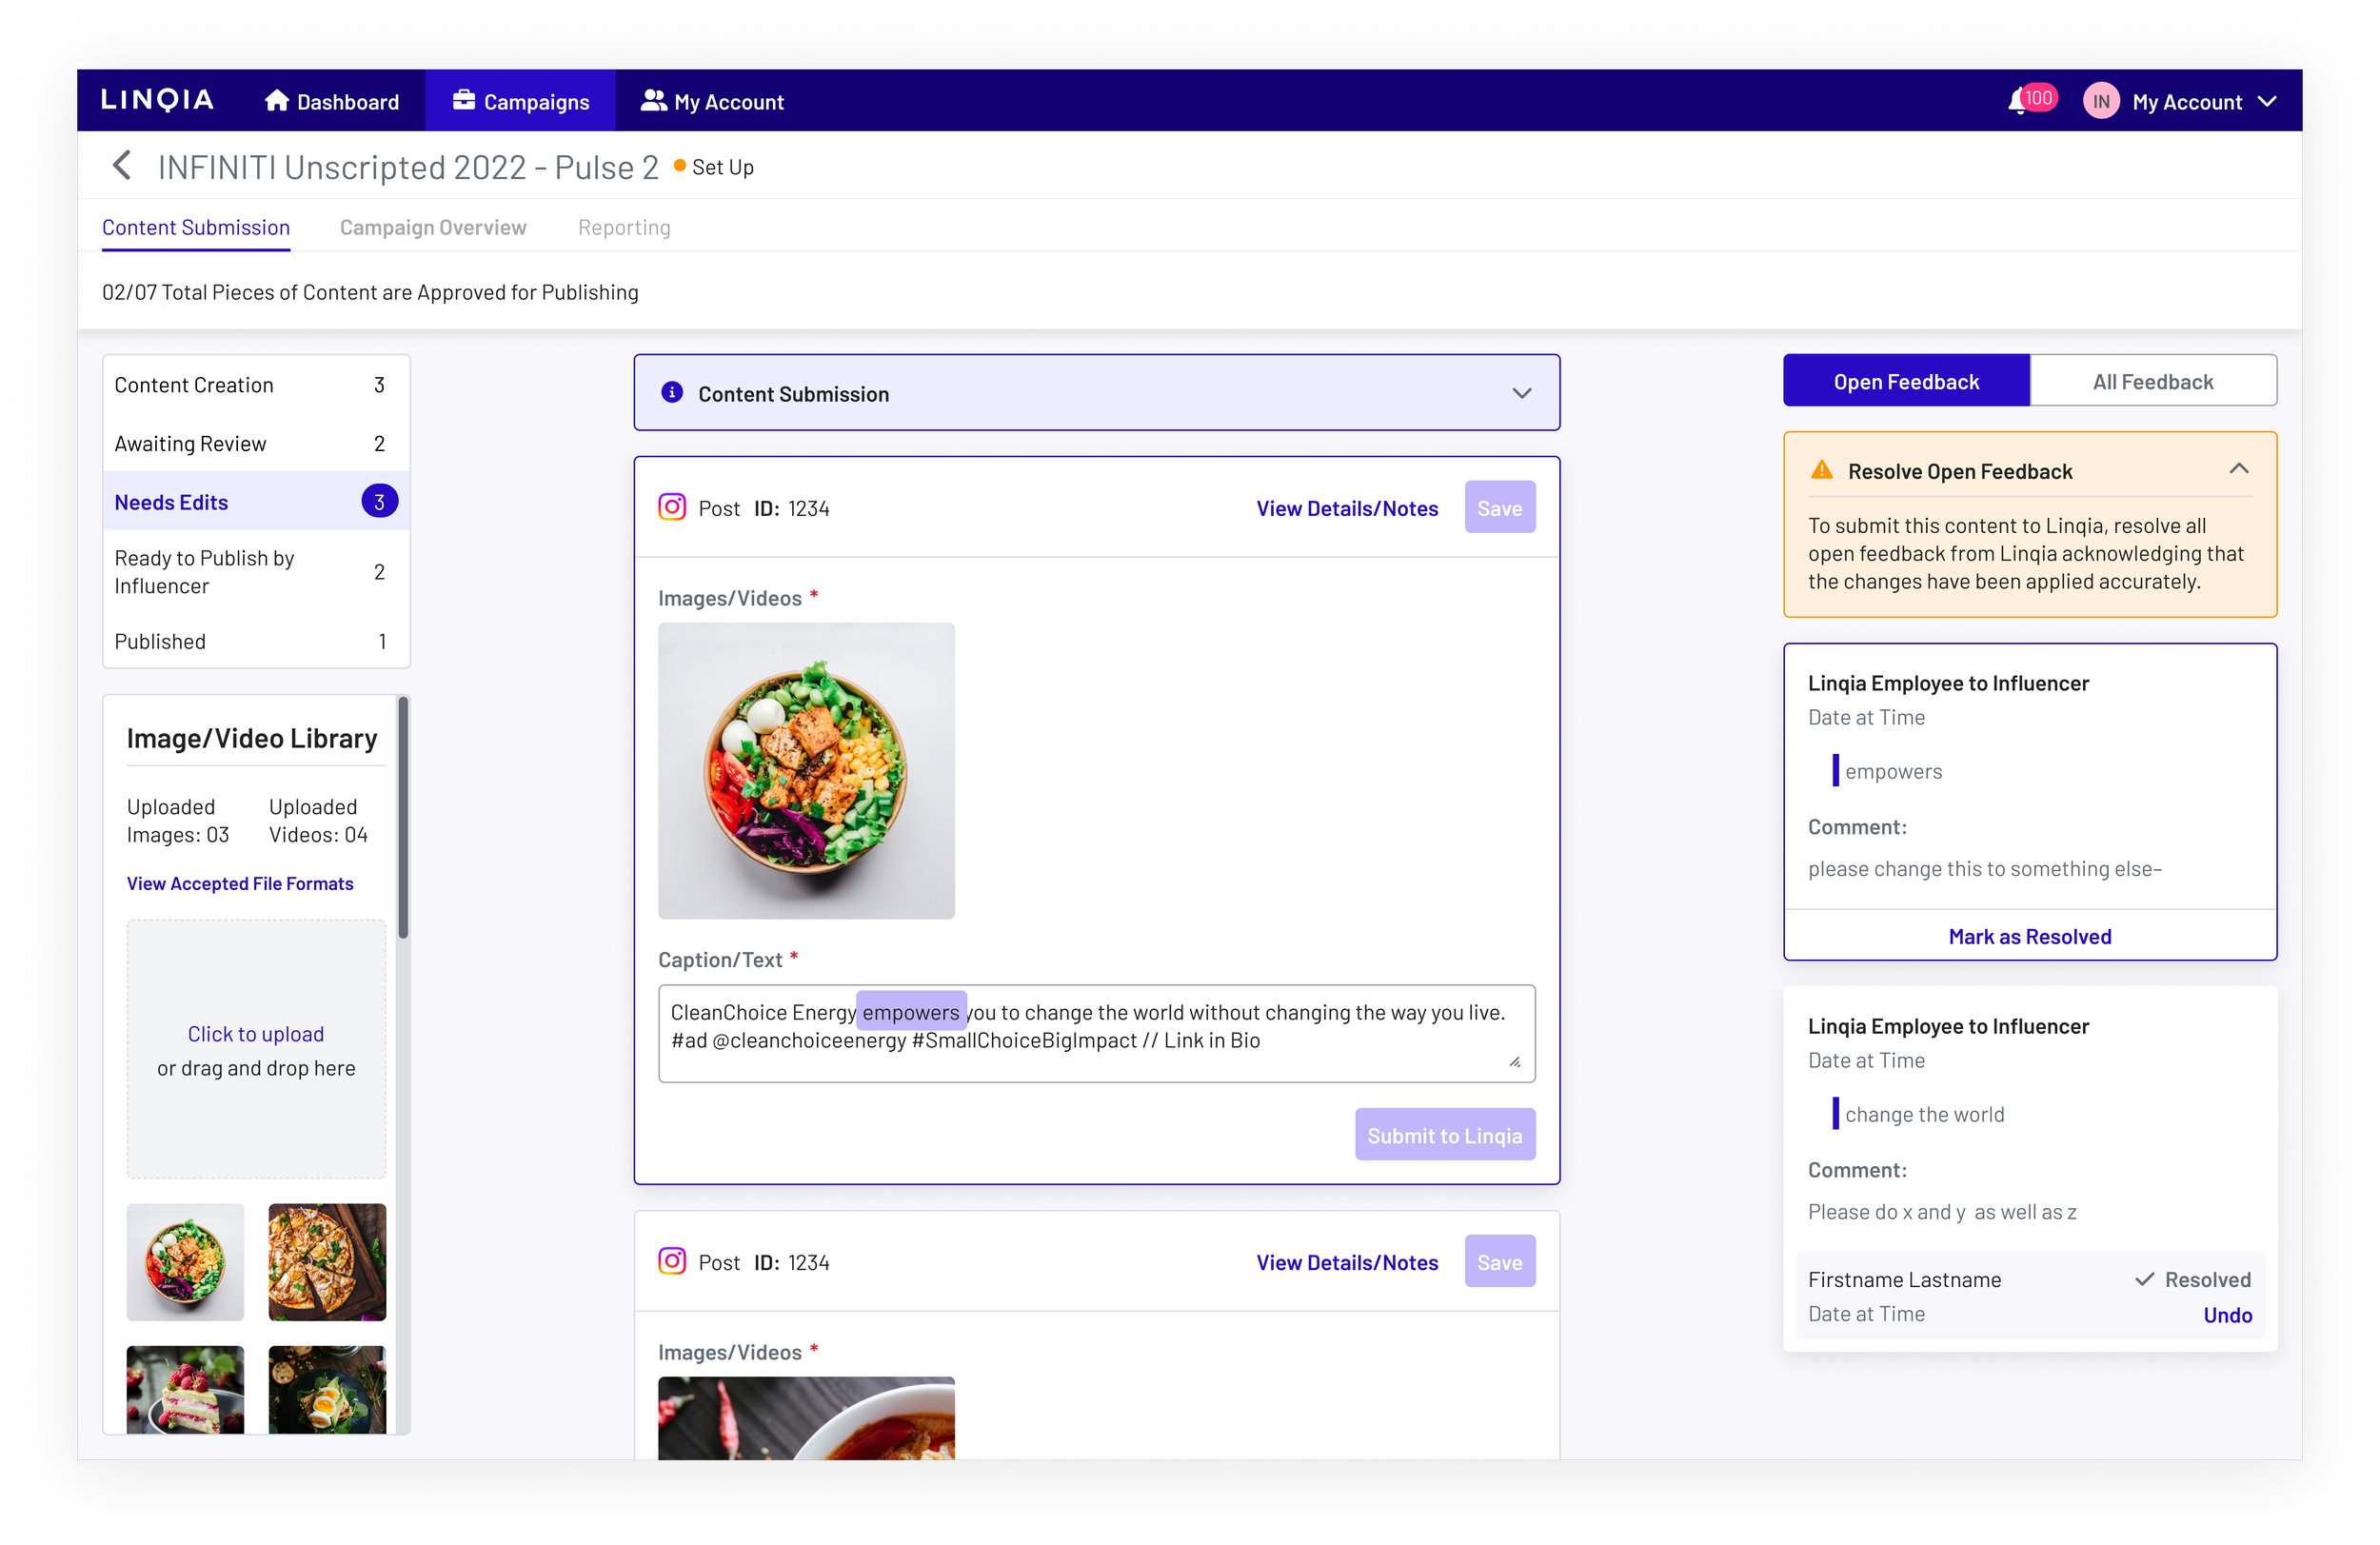The image size is (2380, 1545).
Task: Select the pizza thumbnail in library
Action: pyautogui.click(x=327, y=1261)
